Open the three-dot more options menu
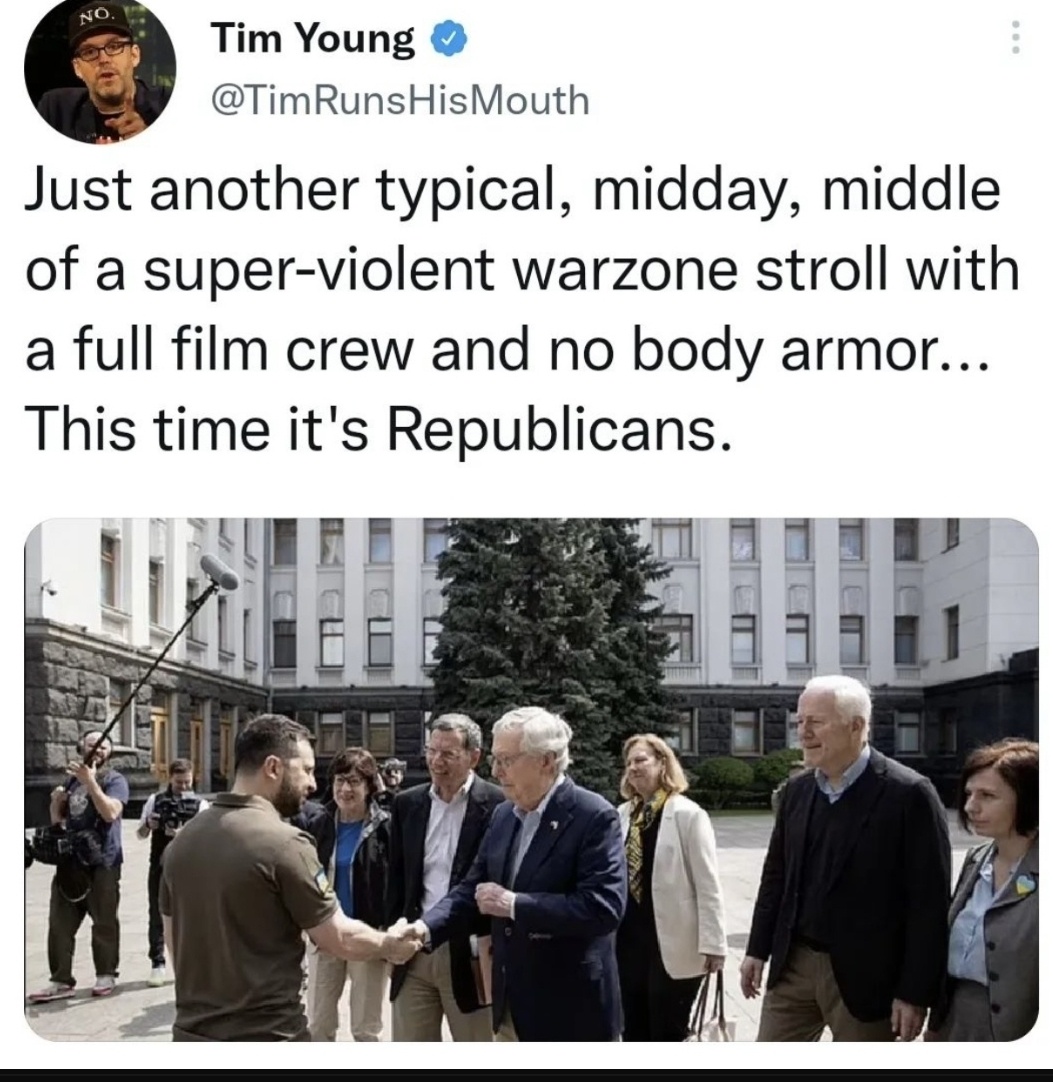This screenshot has height=1082, width=1053. 1015,37
